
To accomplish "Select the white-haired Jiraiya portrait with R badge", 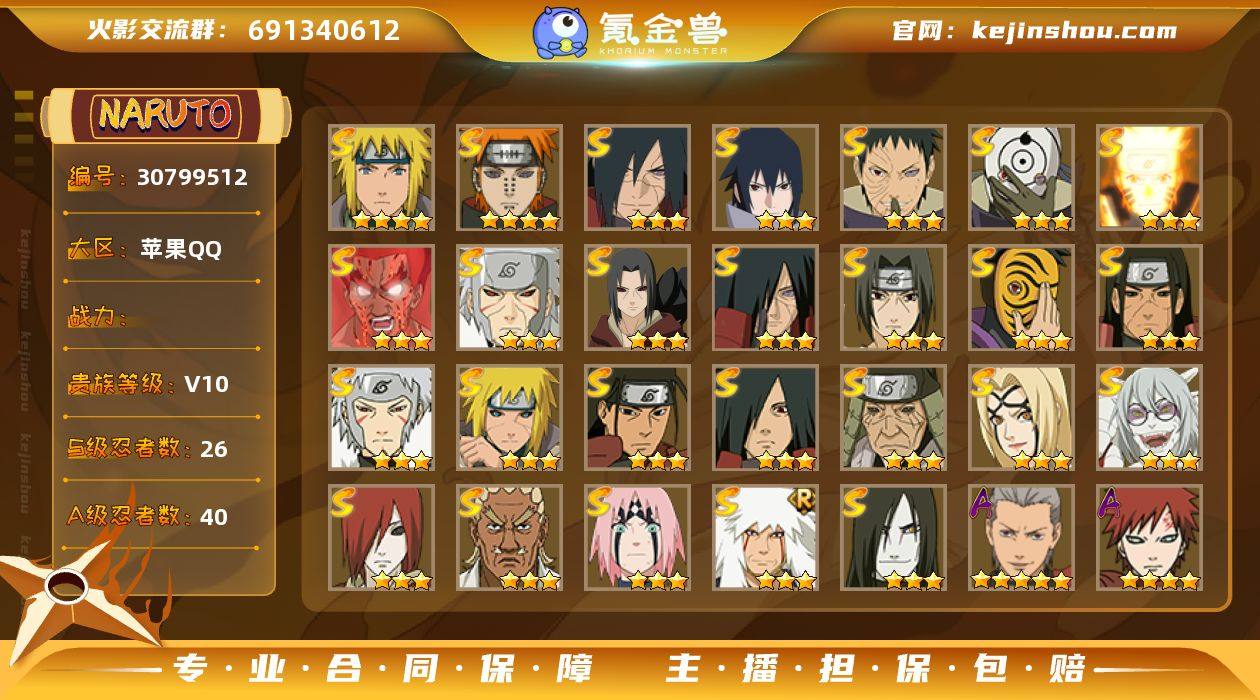I will 766,538.
